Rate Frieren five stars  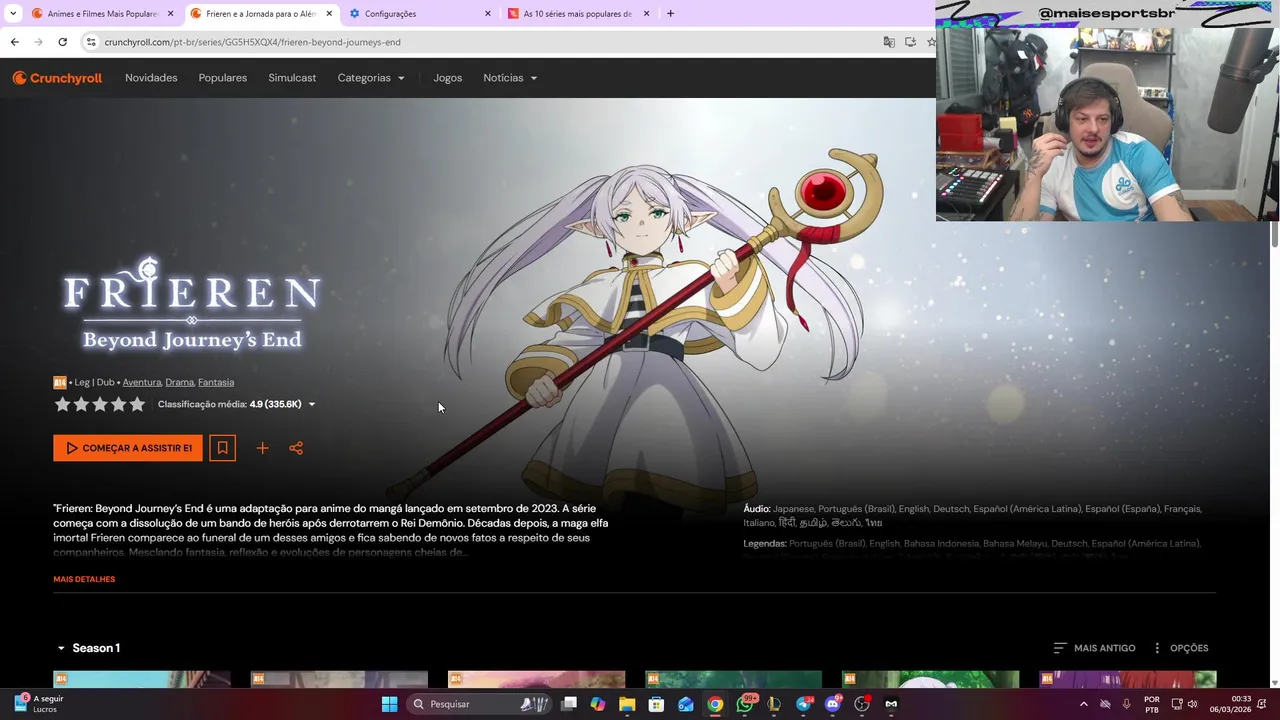(x=137, y=404)
